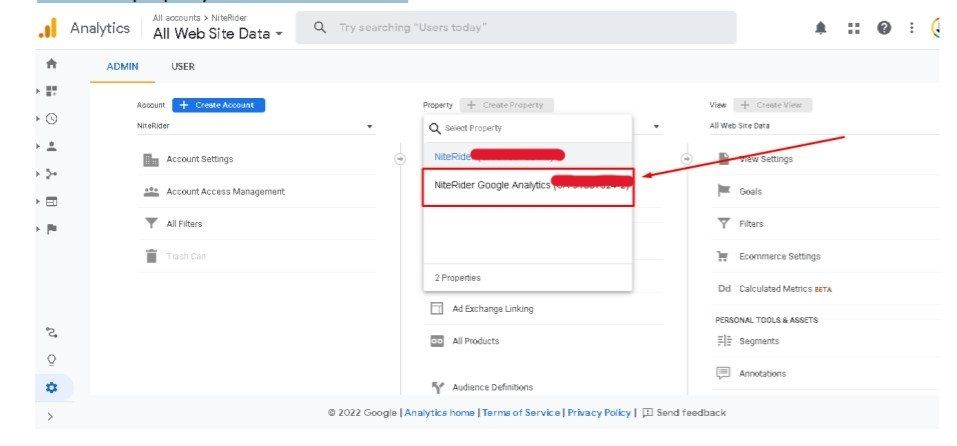957x446 pixels.
Task: Click the All Products icon
Action: point(437,341)
